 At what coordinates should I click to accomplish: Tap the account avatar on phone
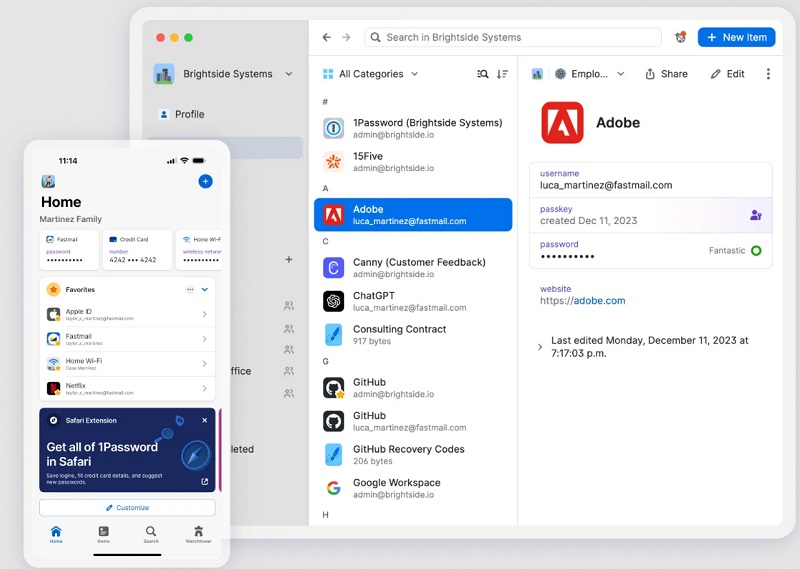pyautogui.click(x=48, y=181)
